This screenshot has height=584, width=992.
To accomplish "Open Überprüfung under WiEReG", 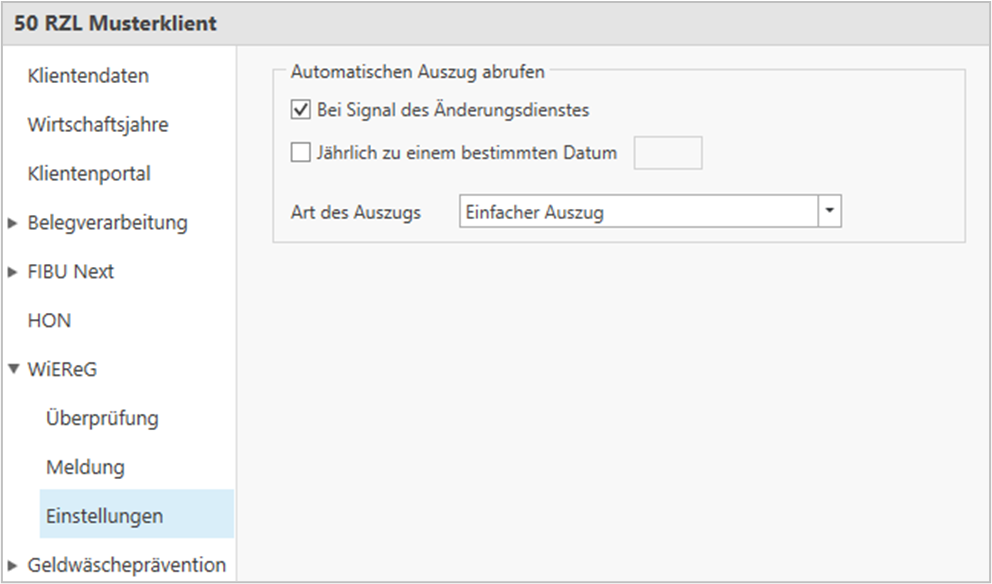I will (100, 418).
